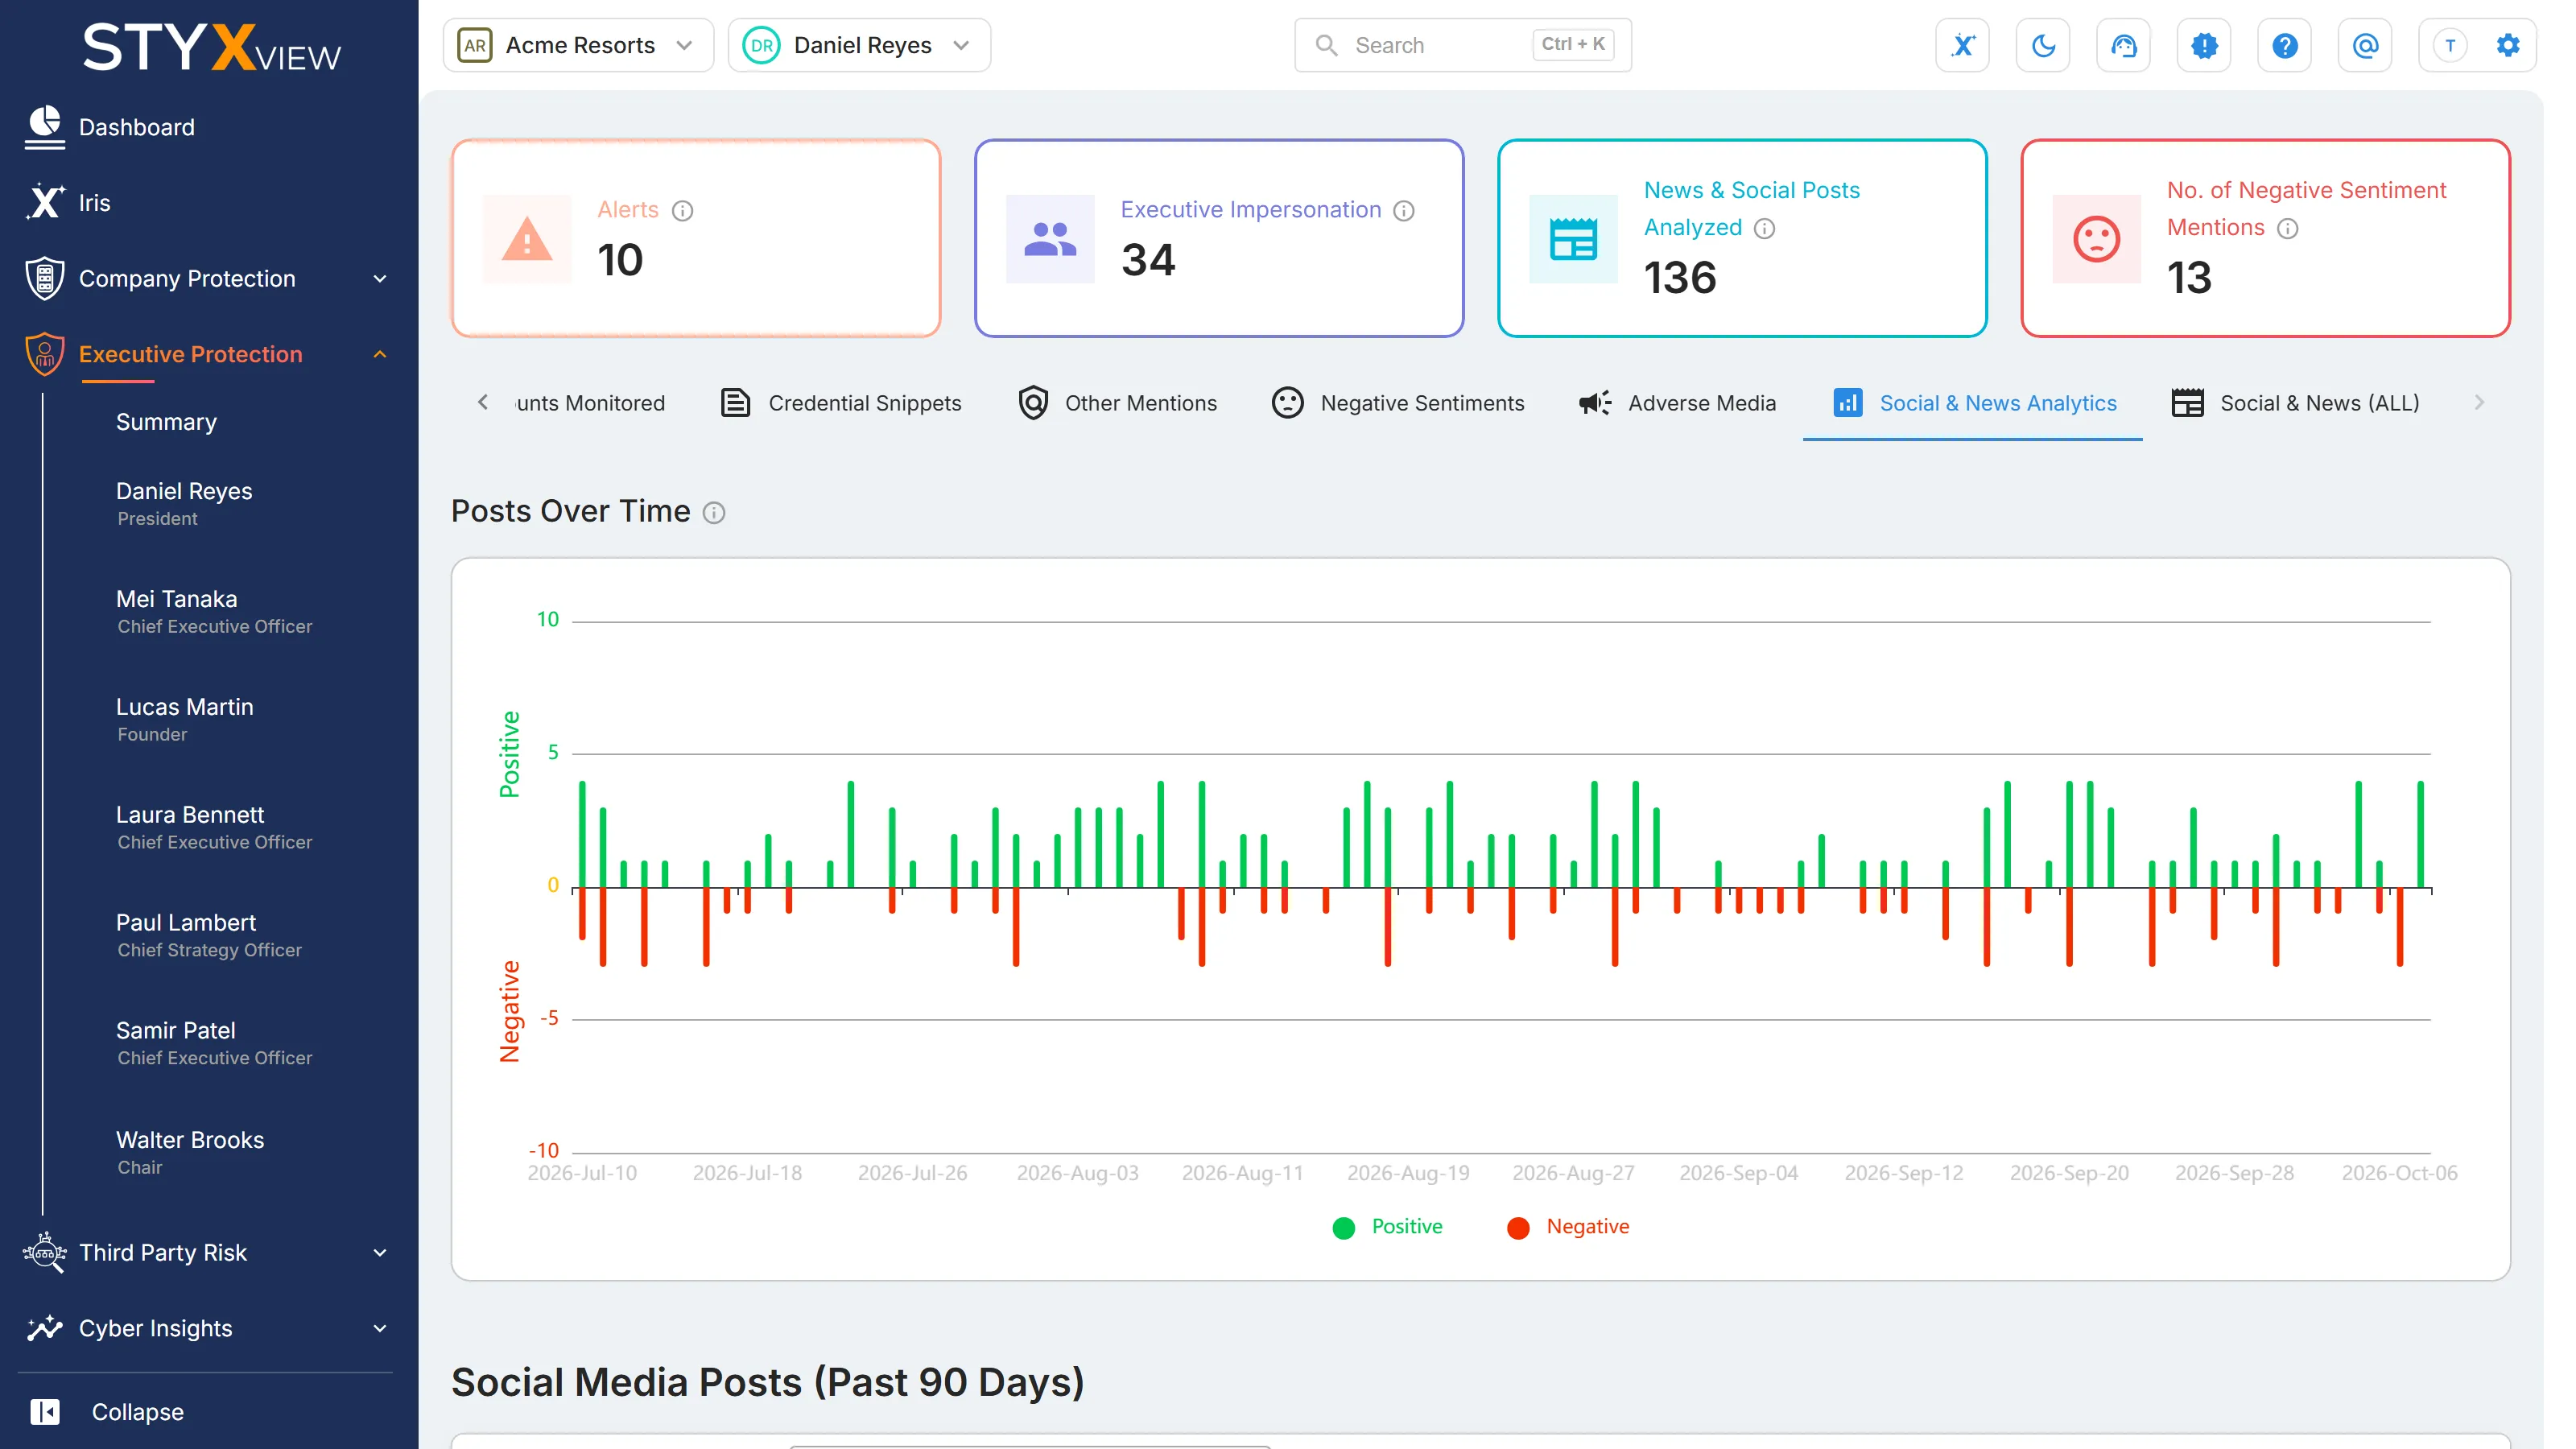Switch to Credential Snippets tab
The width and height of the screenshot is (2576, 1449).
point(841,403)
